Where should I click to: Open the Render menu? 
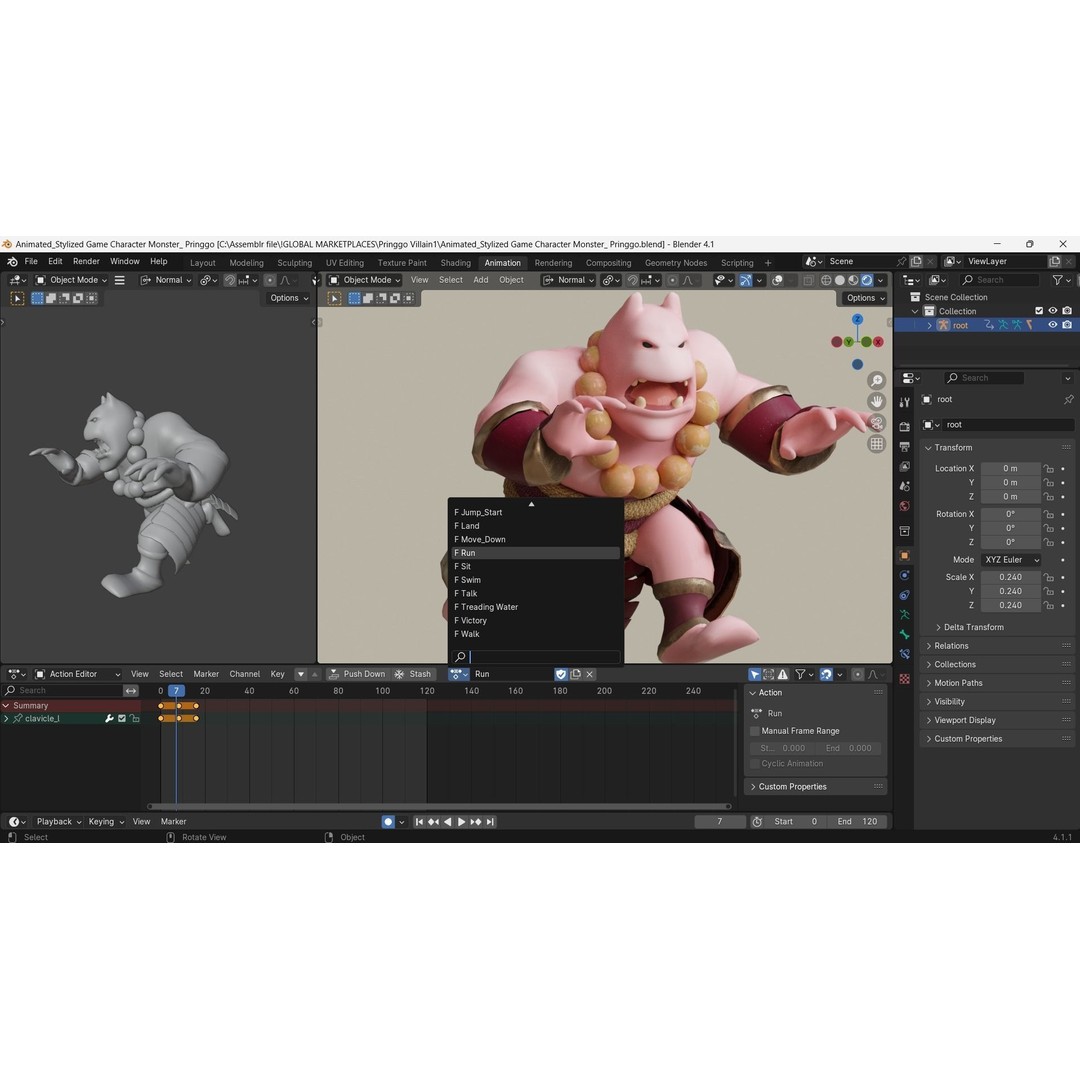point(86,262)
